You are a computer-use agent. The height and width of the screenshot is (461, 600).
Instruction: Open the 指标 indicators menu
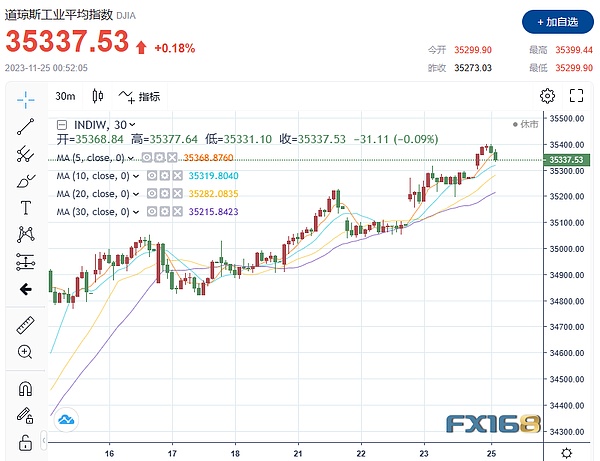point(139,97)
